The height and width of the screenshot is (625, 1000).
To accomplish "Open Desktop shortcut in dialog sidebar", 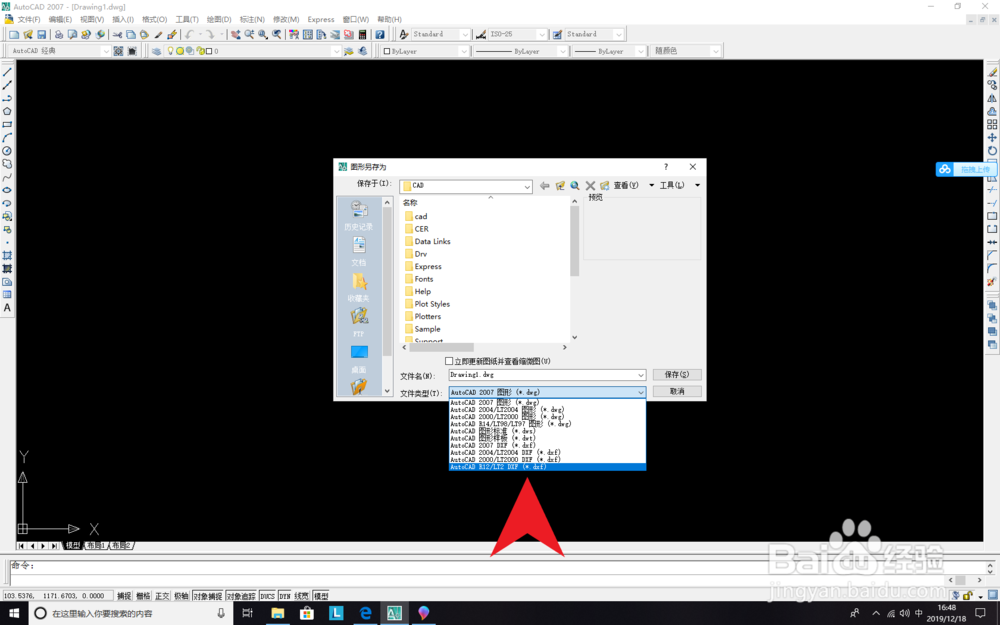I will (x=359, y=358).
